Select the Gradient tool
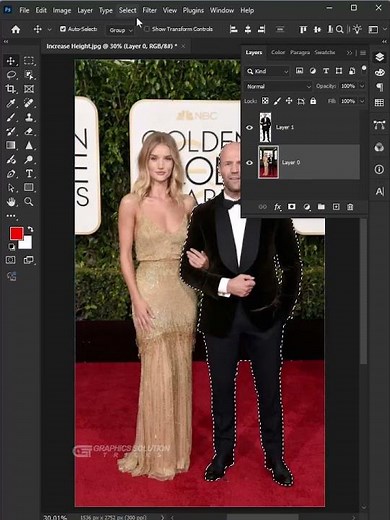 click(11, 145)
